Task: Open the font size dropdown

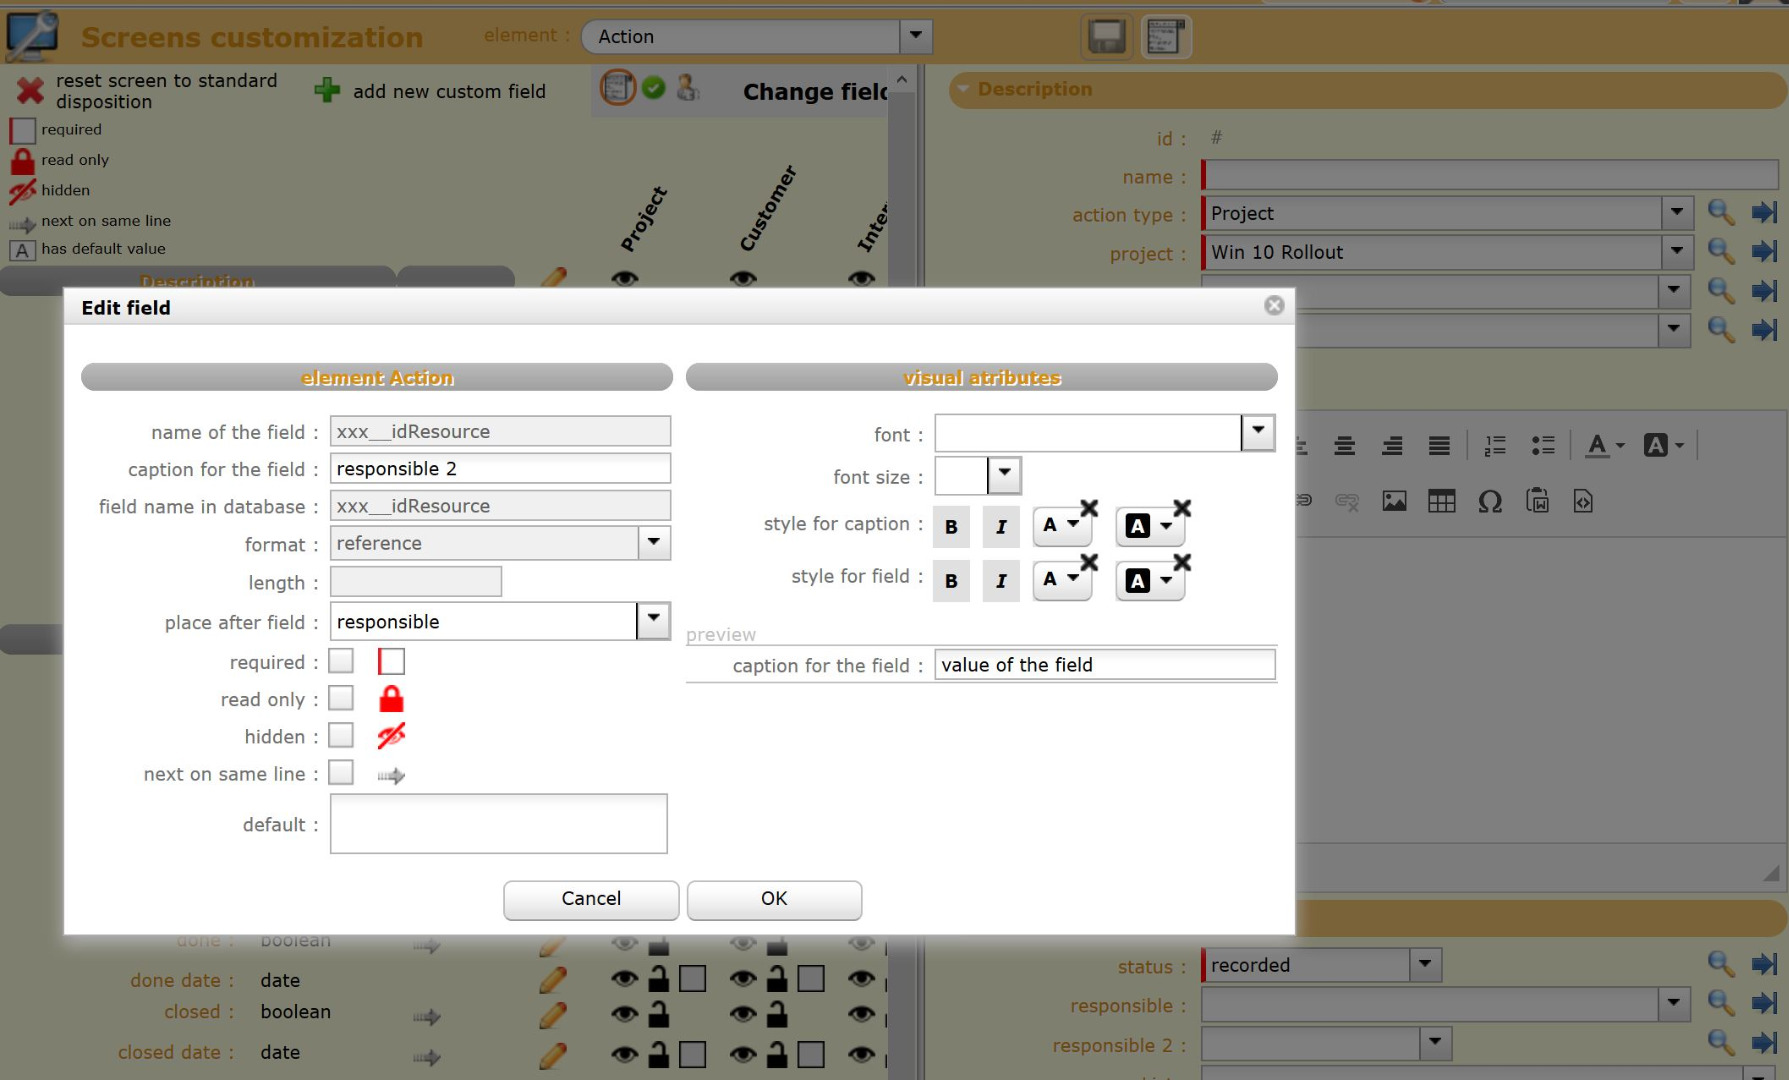Action: click(x=1004, y=476)
